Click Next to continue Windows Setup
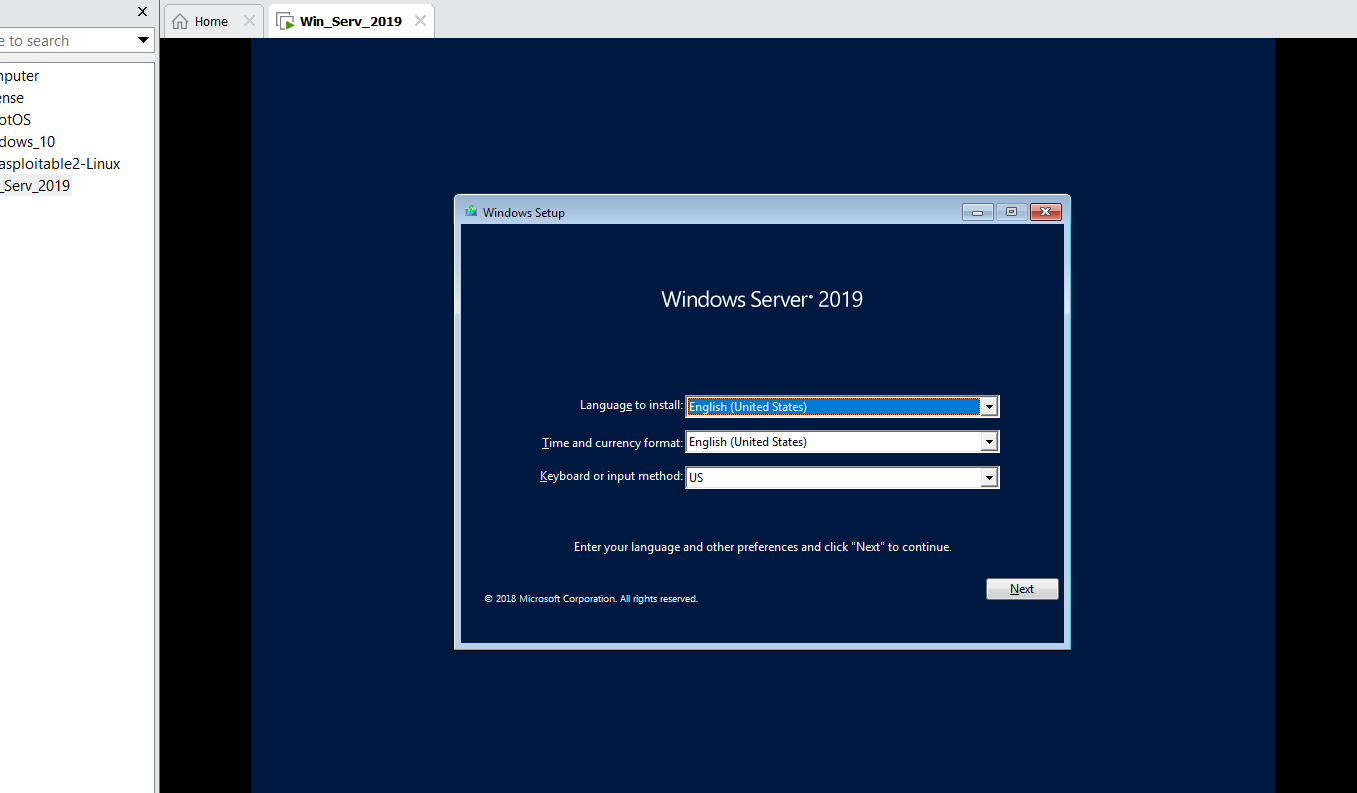Screen dimensions: 1357x793 [1022, 589]
